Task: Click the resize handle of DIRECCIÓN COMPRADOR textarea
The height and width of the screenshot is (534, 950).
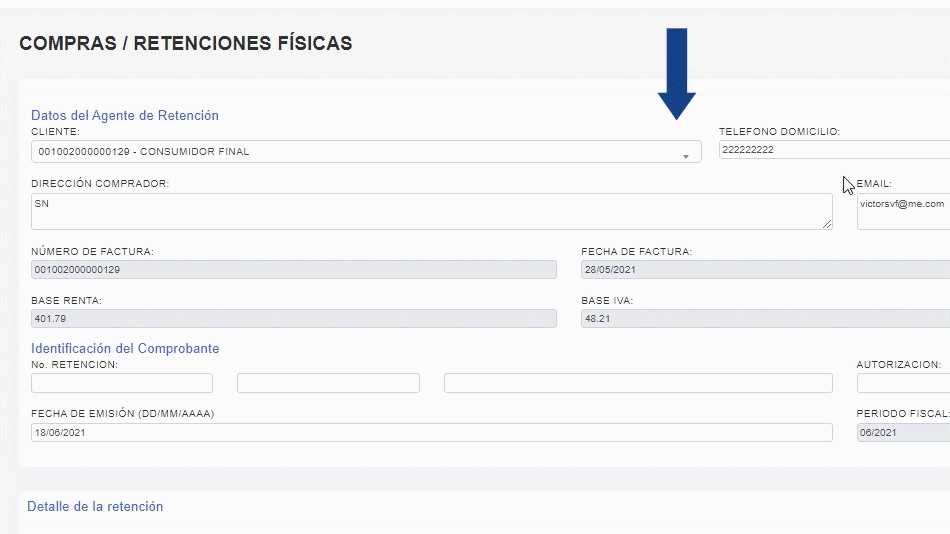Action: [x=827, y=225]
